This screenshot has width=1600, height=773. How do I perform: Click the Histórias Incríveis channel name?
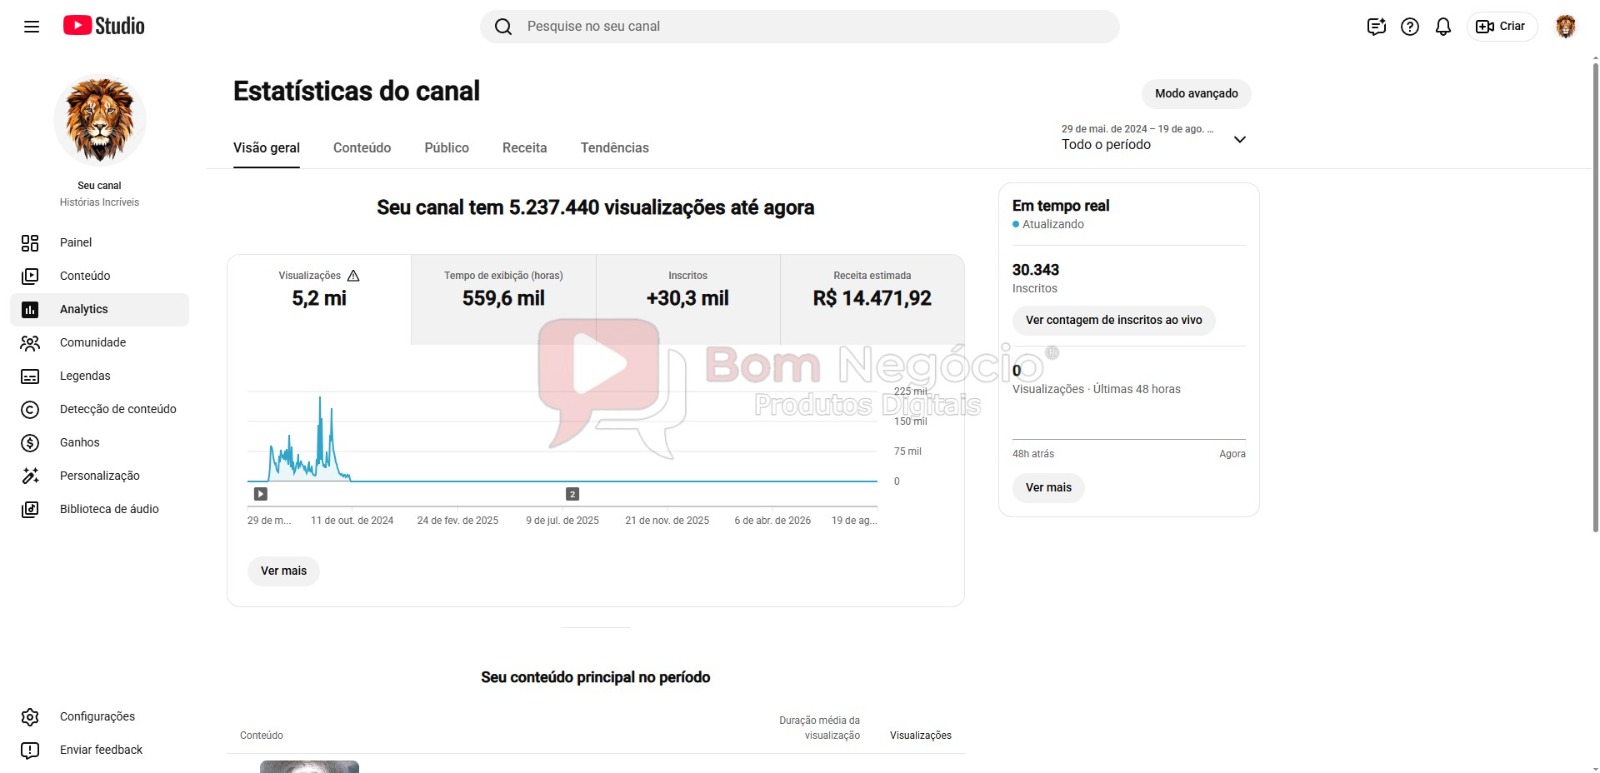coord(99,202)
